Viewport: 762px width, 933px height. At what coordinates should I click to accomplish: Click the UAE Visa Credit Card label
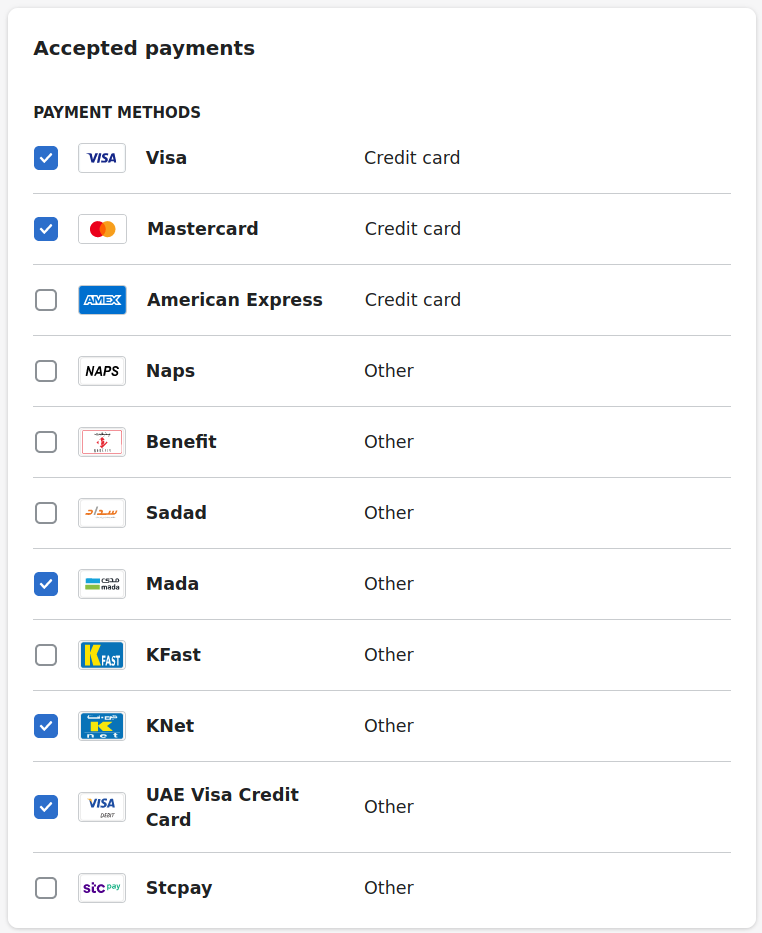point(222,807)
